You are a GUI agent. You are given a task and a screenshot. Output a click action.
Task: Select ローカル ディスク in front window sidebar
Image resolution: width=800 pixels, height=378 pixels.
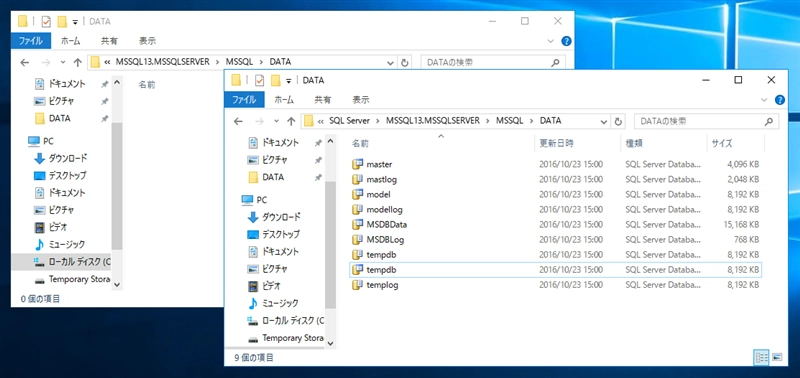click(286, 320)
